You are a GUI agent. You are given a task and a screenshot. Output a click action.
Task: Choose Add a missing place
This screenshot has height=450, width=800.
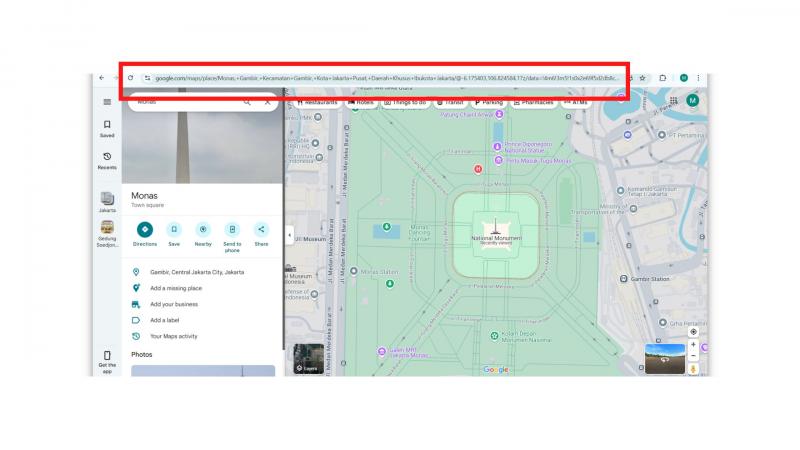coord(176,288)
